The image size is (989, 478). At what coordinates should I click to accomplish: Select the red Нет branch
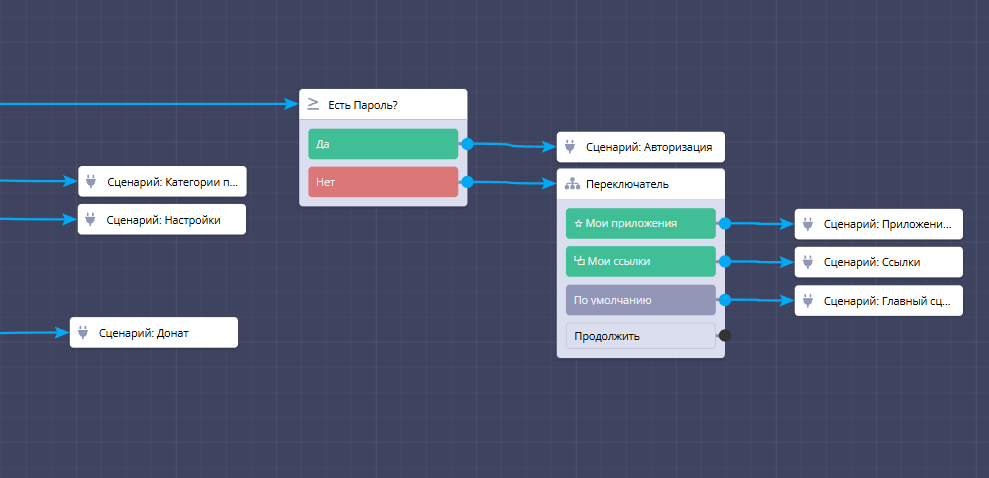point(382,182)
